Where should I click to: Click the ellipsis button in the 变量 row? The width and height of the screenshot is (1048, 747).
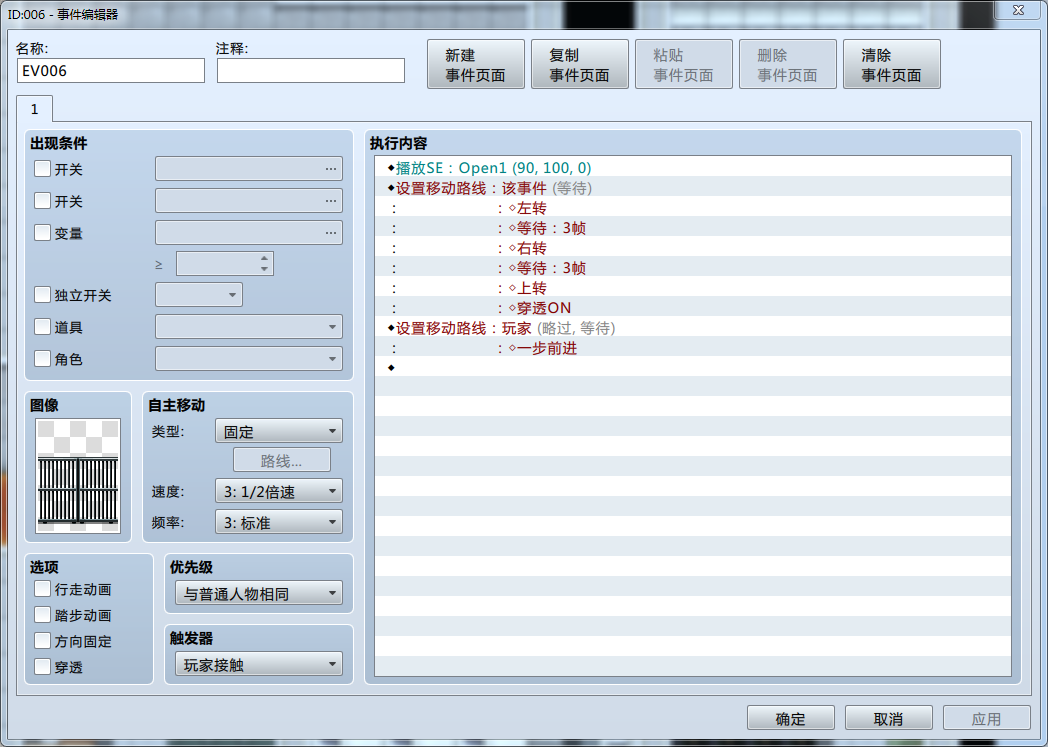point(331,233)
